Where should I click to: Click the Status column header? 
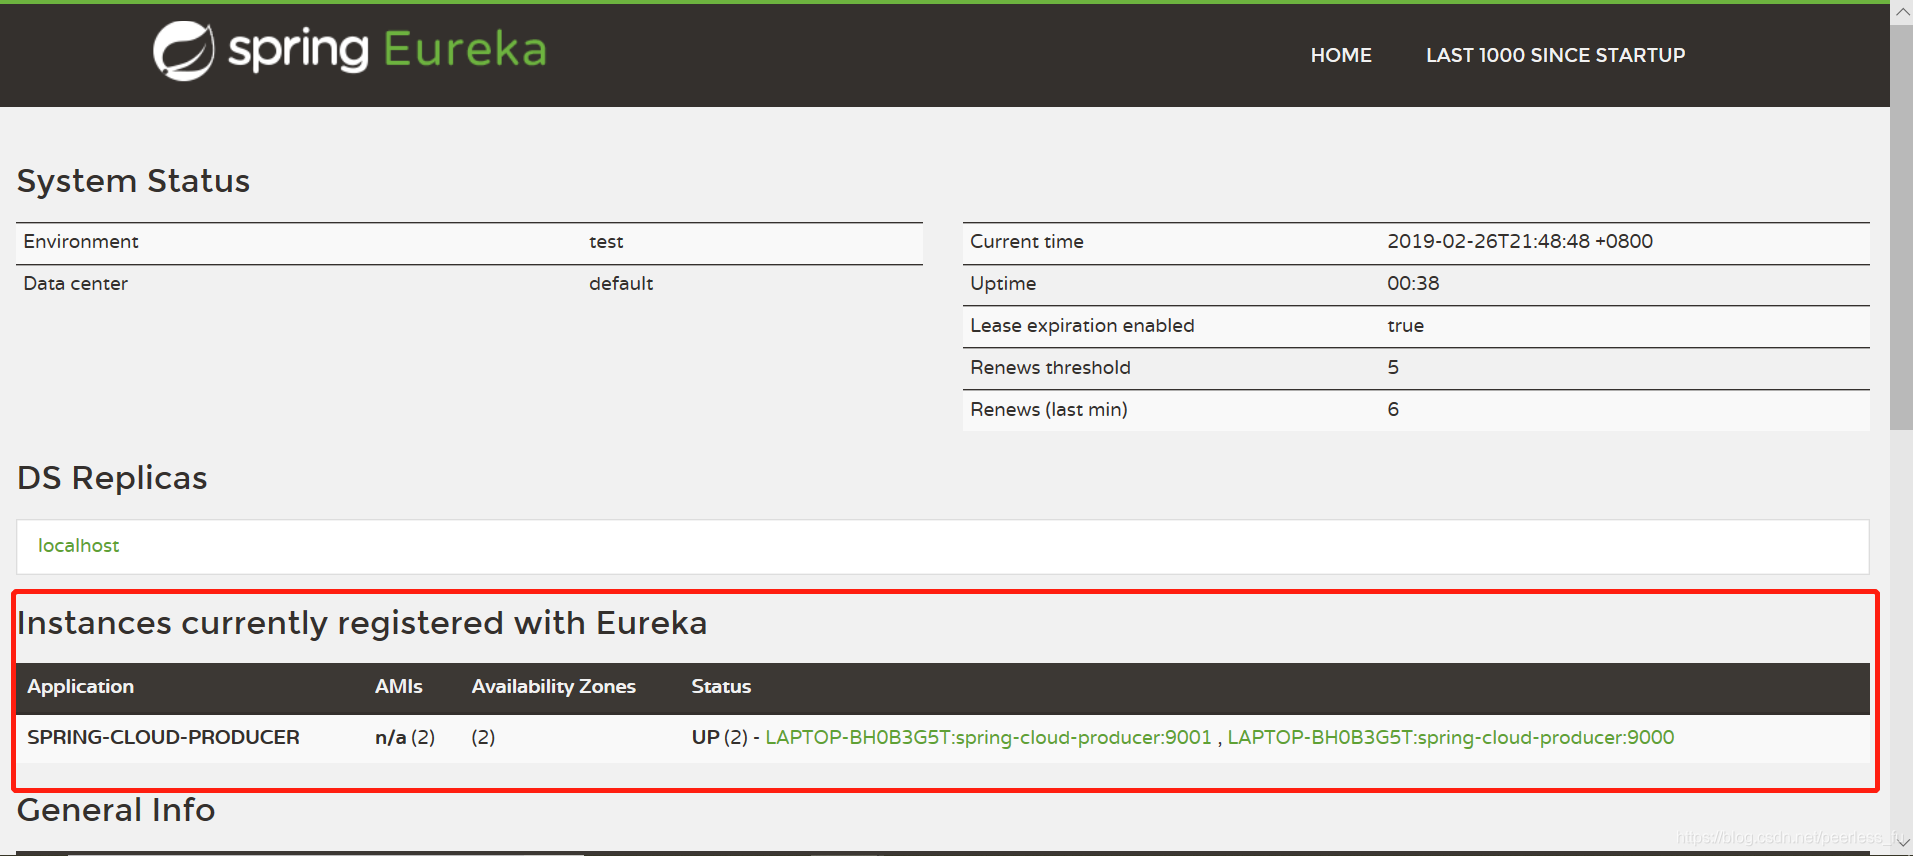pos(721,686)
